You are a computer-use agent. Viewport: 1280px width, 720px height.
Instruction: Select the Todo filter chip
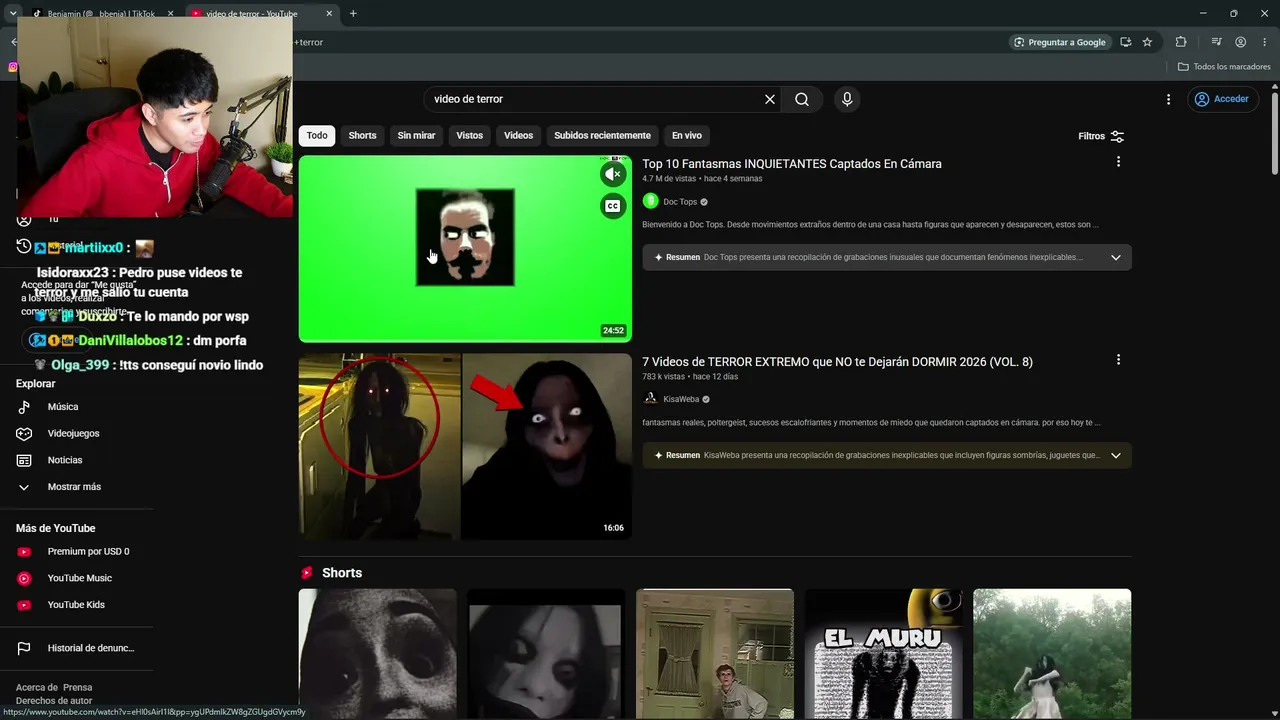[x=317, y=135]
